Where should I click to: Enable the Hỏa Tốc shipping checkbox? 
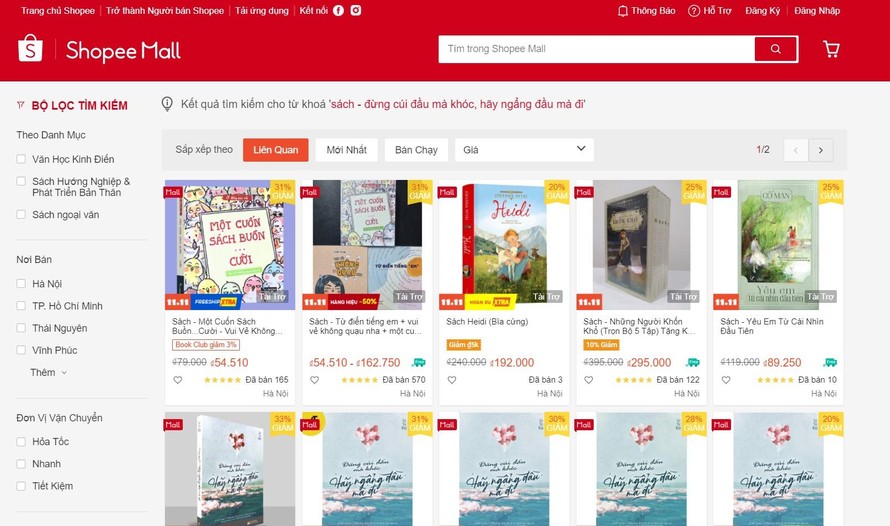[x=21, y=441]
